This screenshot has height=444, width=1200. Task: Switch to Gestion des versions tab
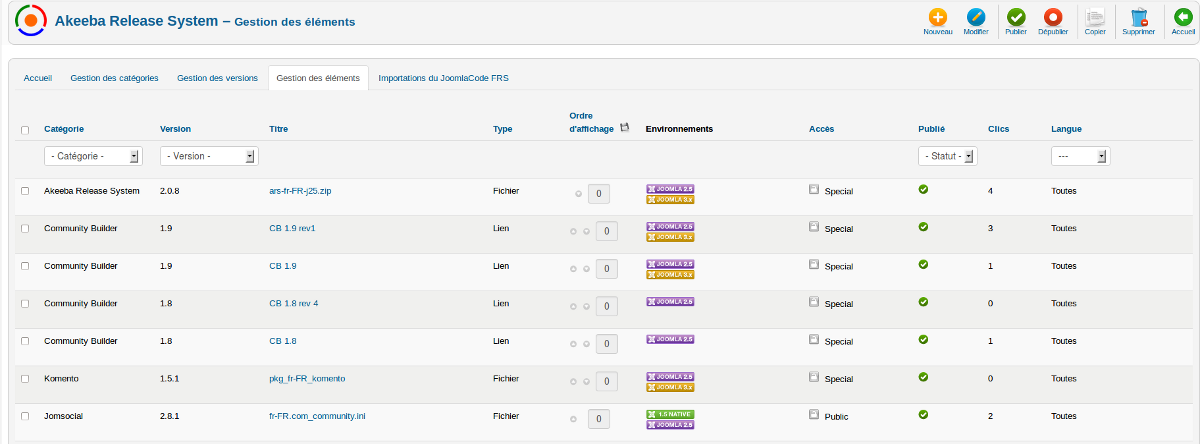217,78
